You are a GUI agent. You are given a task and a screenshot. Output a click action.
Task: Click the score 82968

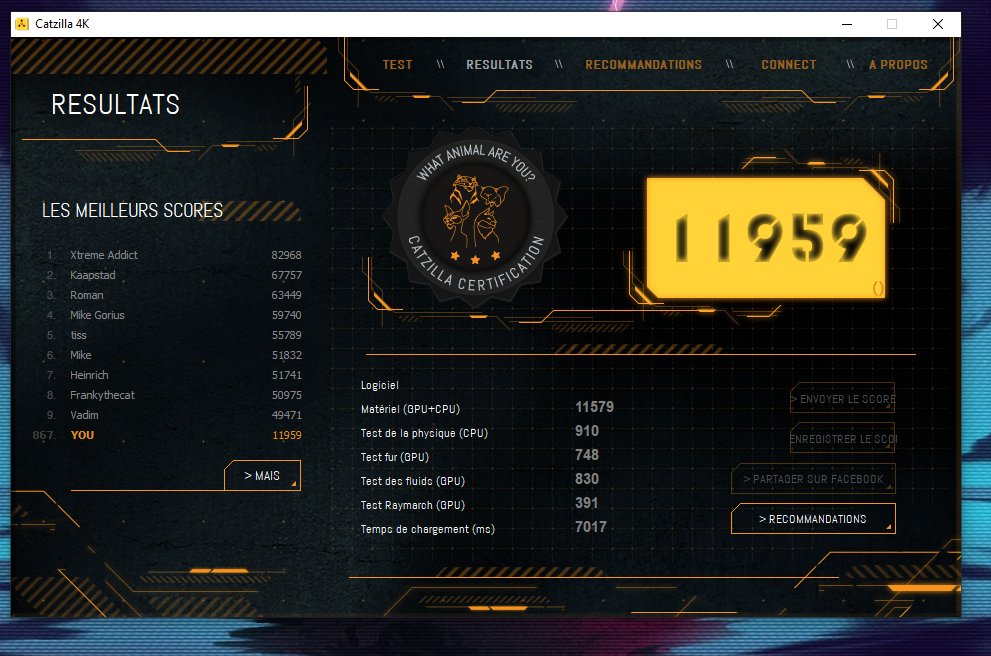pyautogui.click(x=286, y=255)
